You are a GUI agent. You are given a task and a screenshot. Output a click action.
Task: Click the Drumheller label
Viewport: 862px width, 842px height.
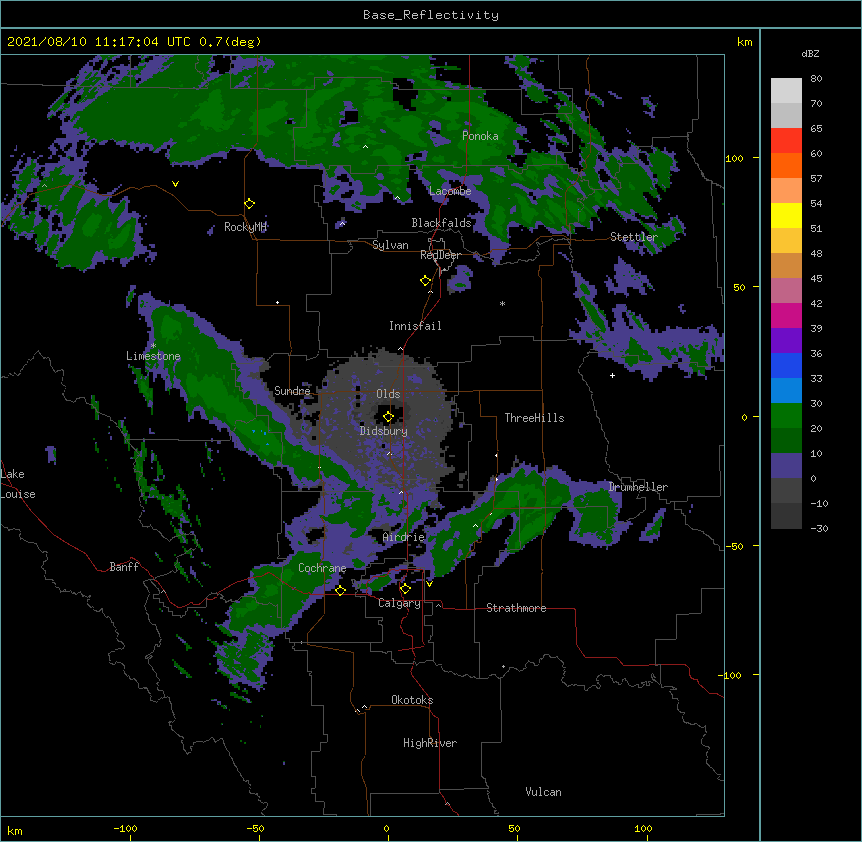click(x=638, y=487)
